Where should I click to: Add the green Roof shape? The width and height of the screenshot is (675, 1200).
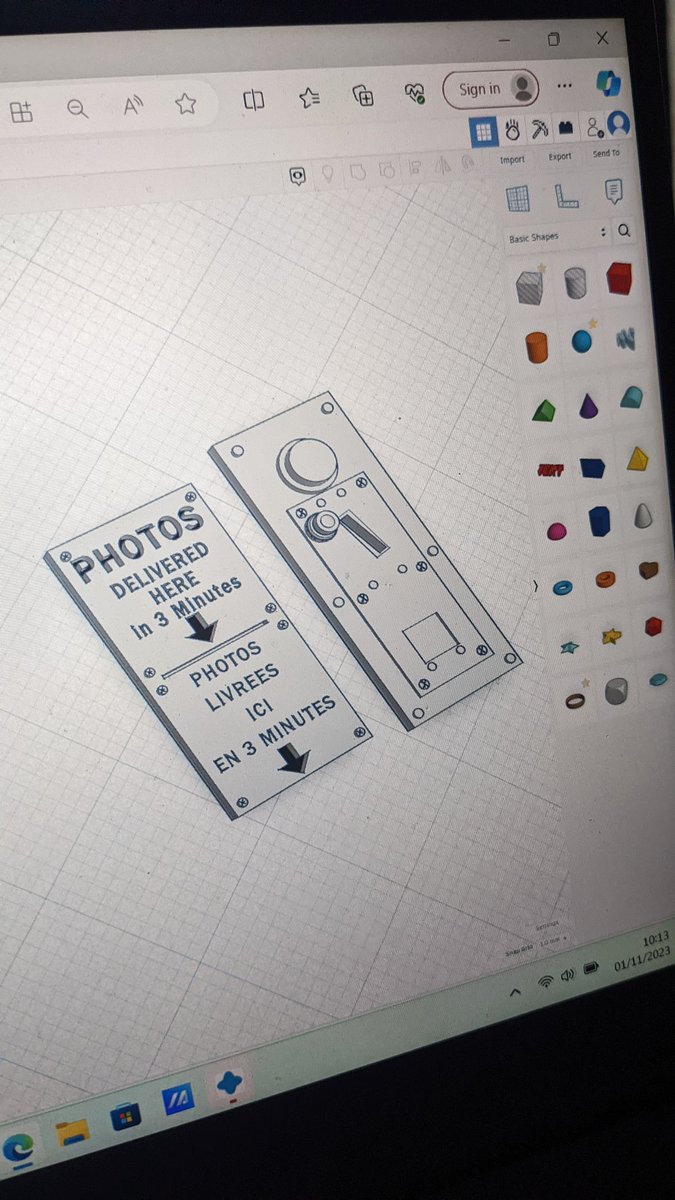coord(543,410)
